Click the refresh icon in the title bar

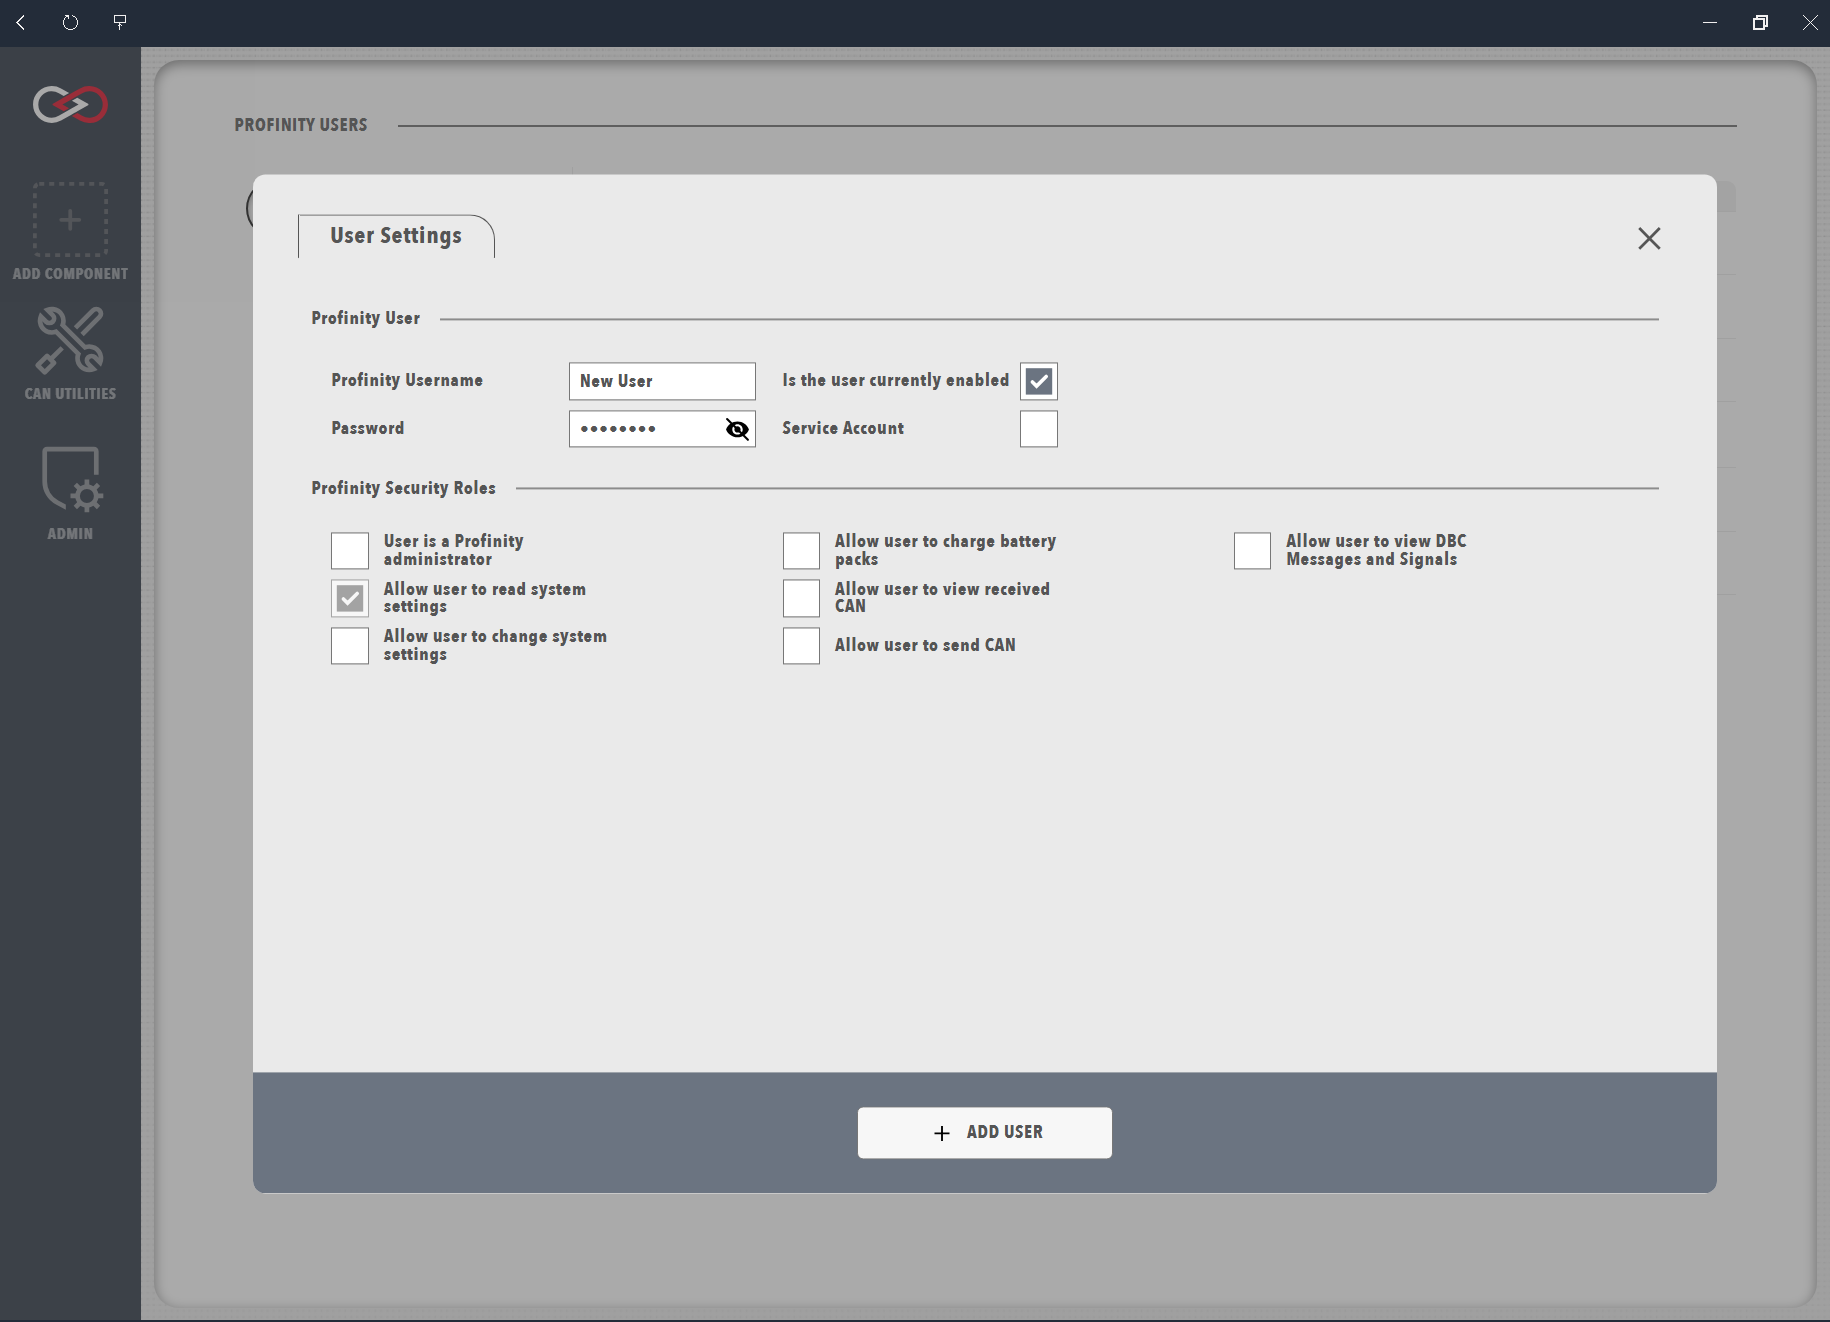click(x=70, y=22)
